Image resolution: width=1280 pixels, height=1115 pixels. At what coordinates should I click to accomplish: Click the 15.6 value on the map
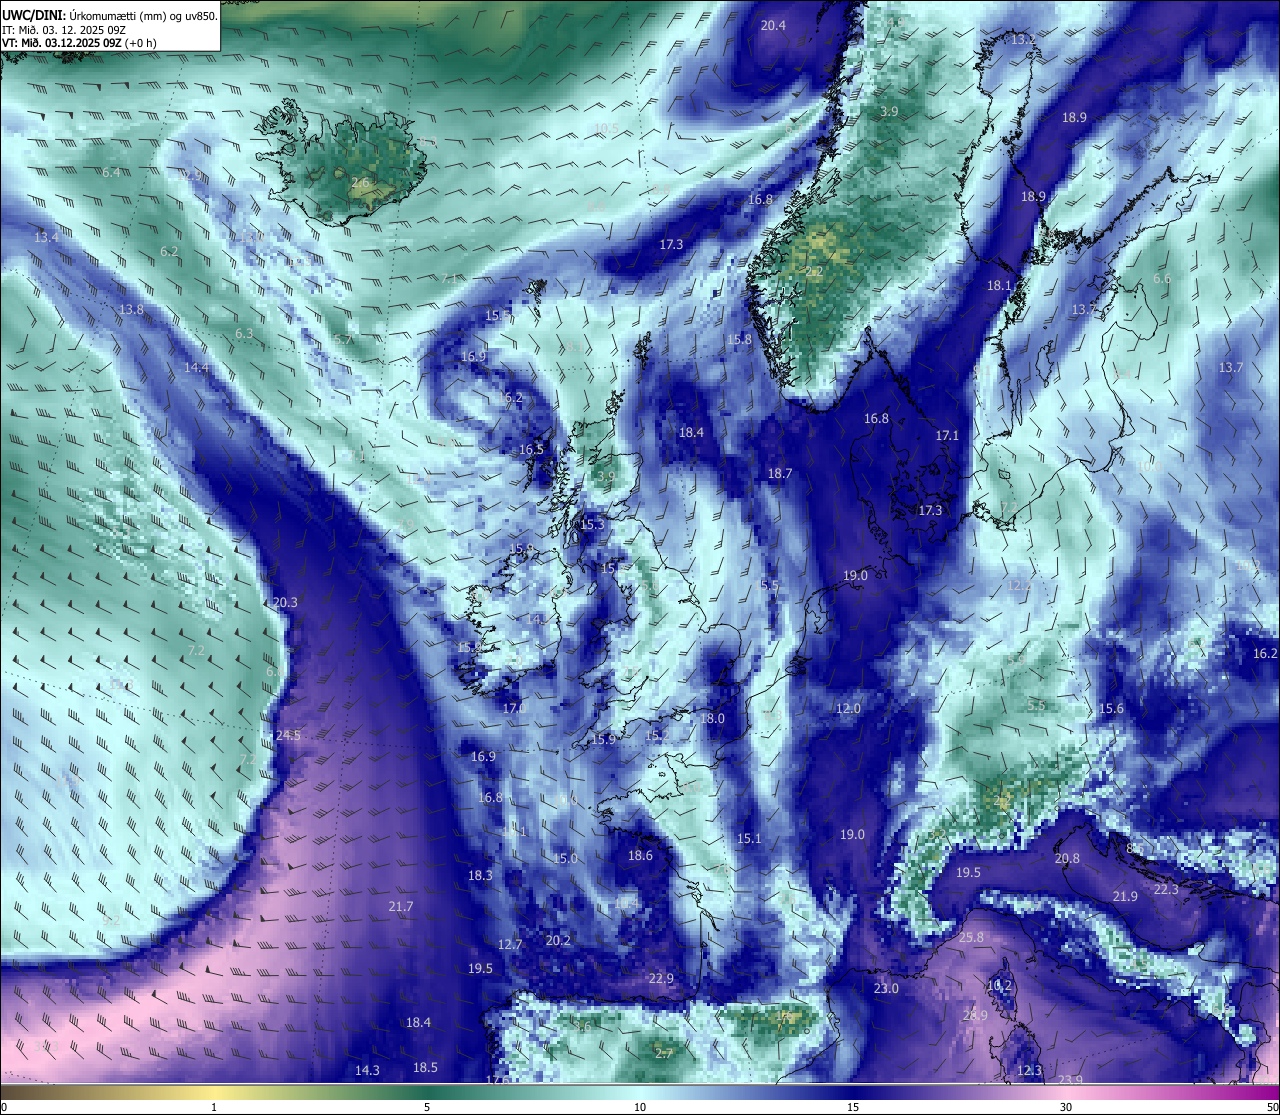pos(1111,709)
